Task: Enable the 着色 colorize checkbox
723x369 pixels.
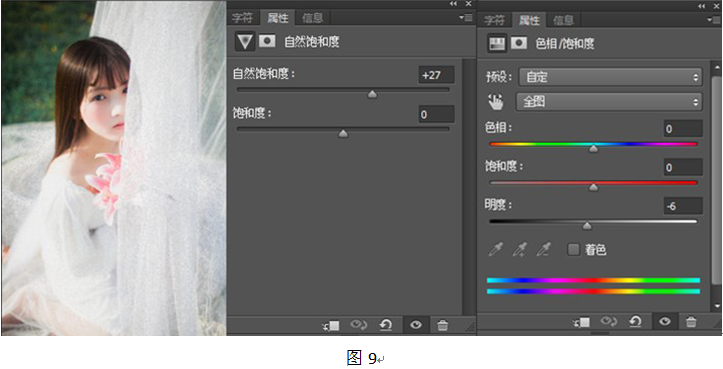Action: click(574, 250)
